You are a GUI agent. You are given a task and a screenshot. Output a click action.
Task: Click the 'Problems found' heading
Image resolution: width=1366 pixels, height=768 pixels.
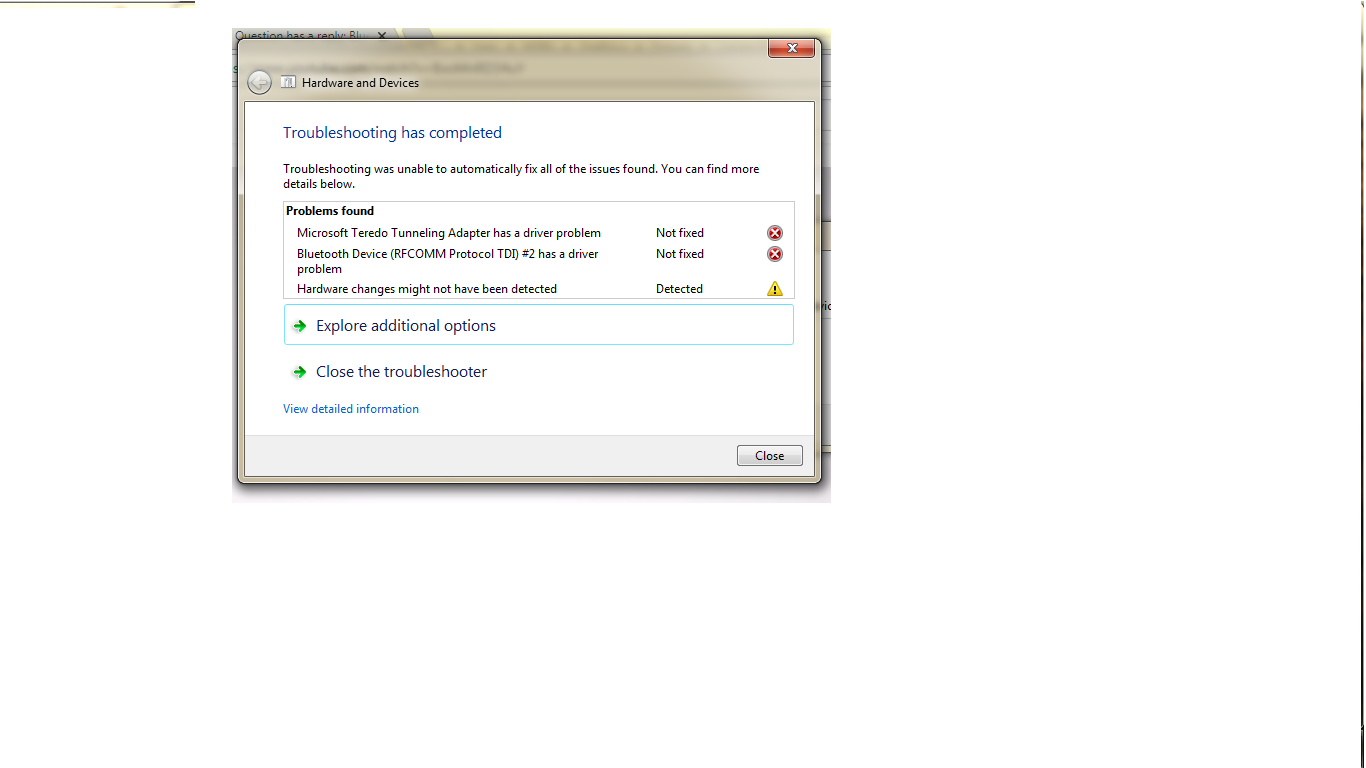tap(330, 211)
